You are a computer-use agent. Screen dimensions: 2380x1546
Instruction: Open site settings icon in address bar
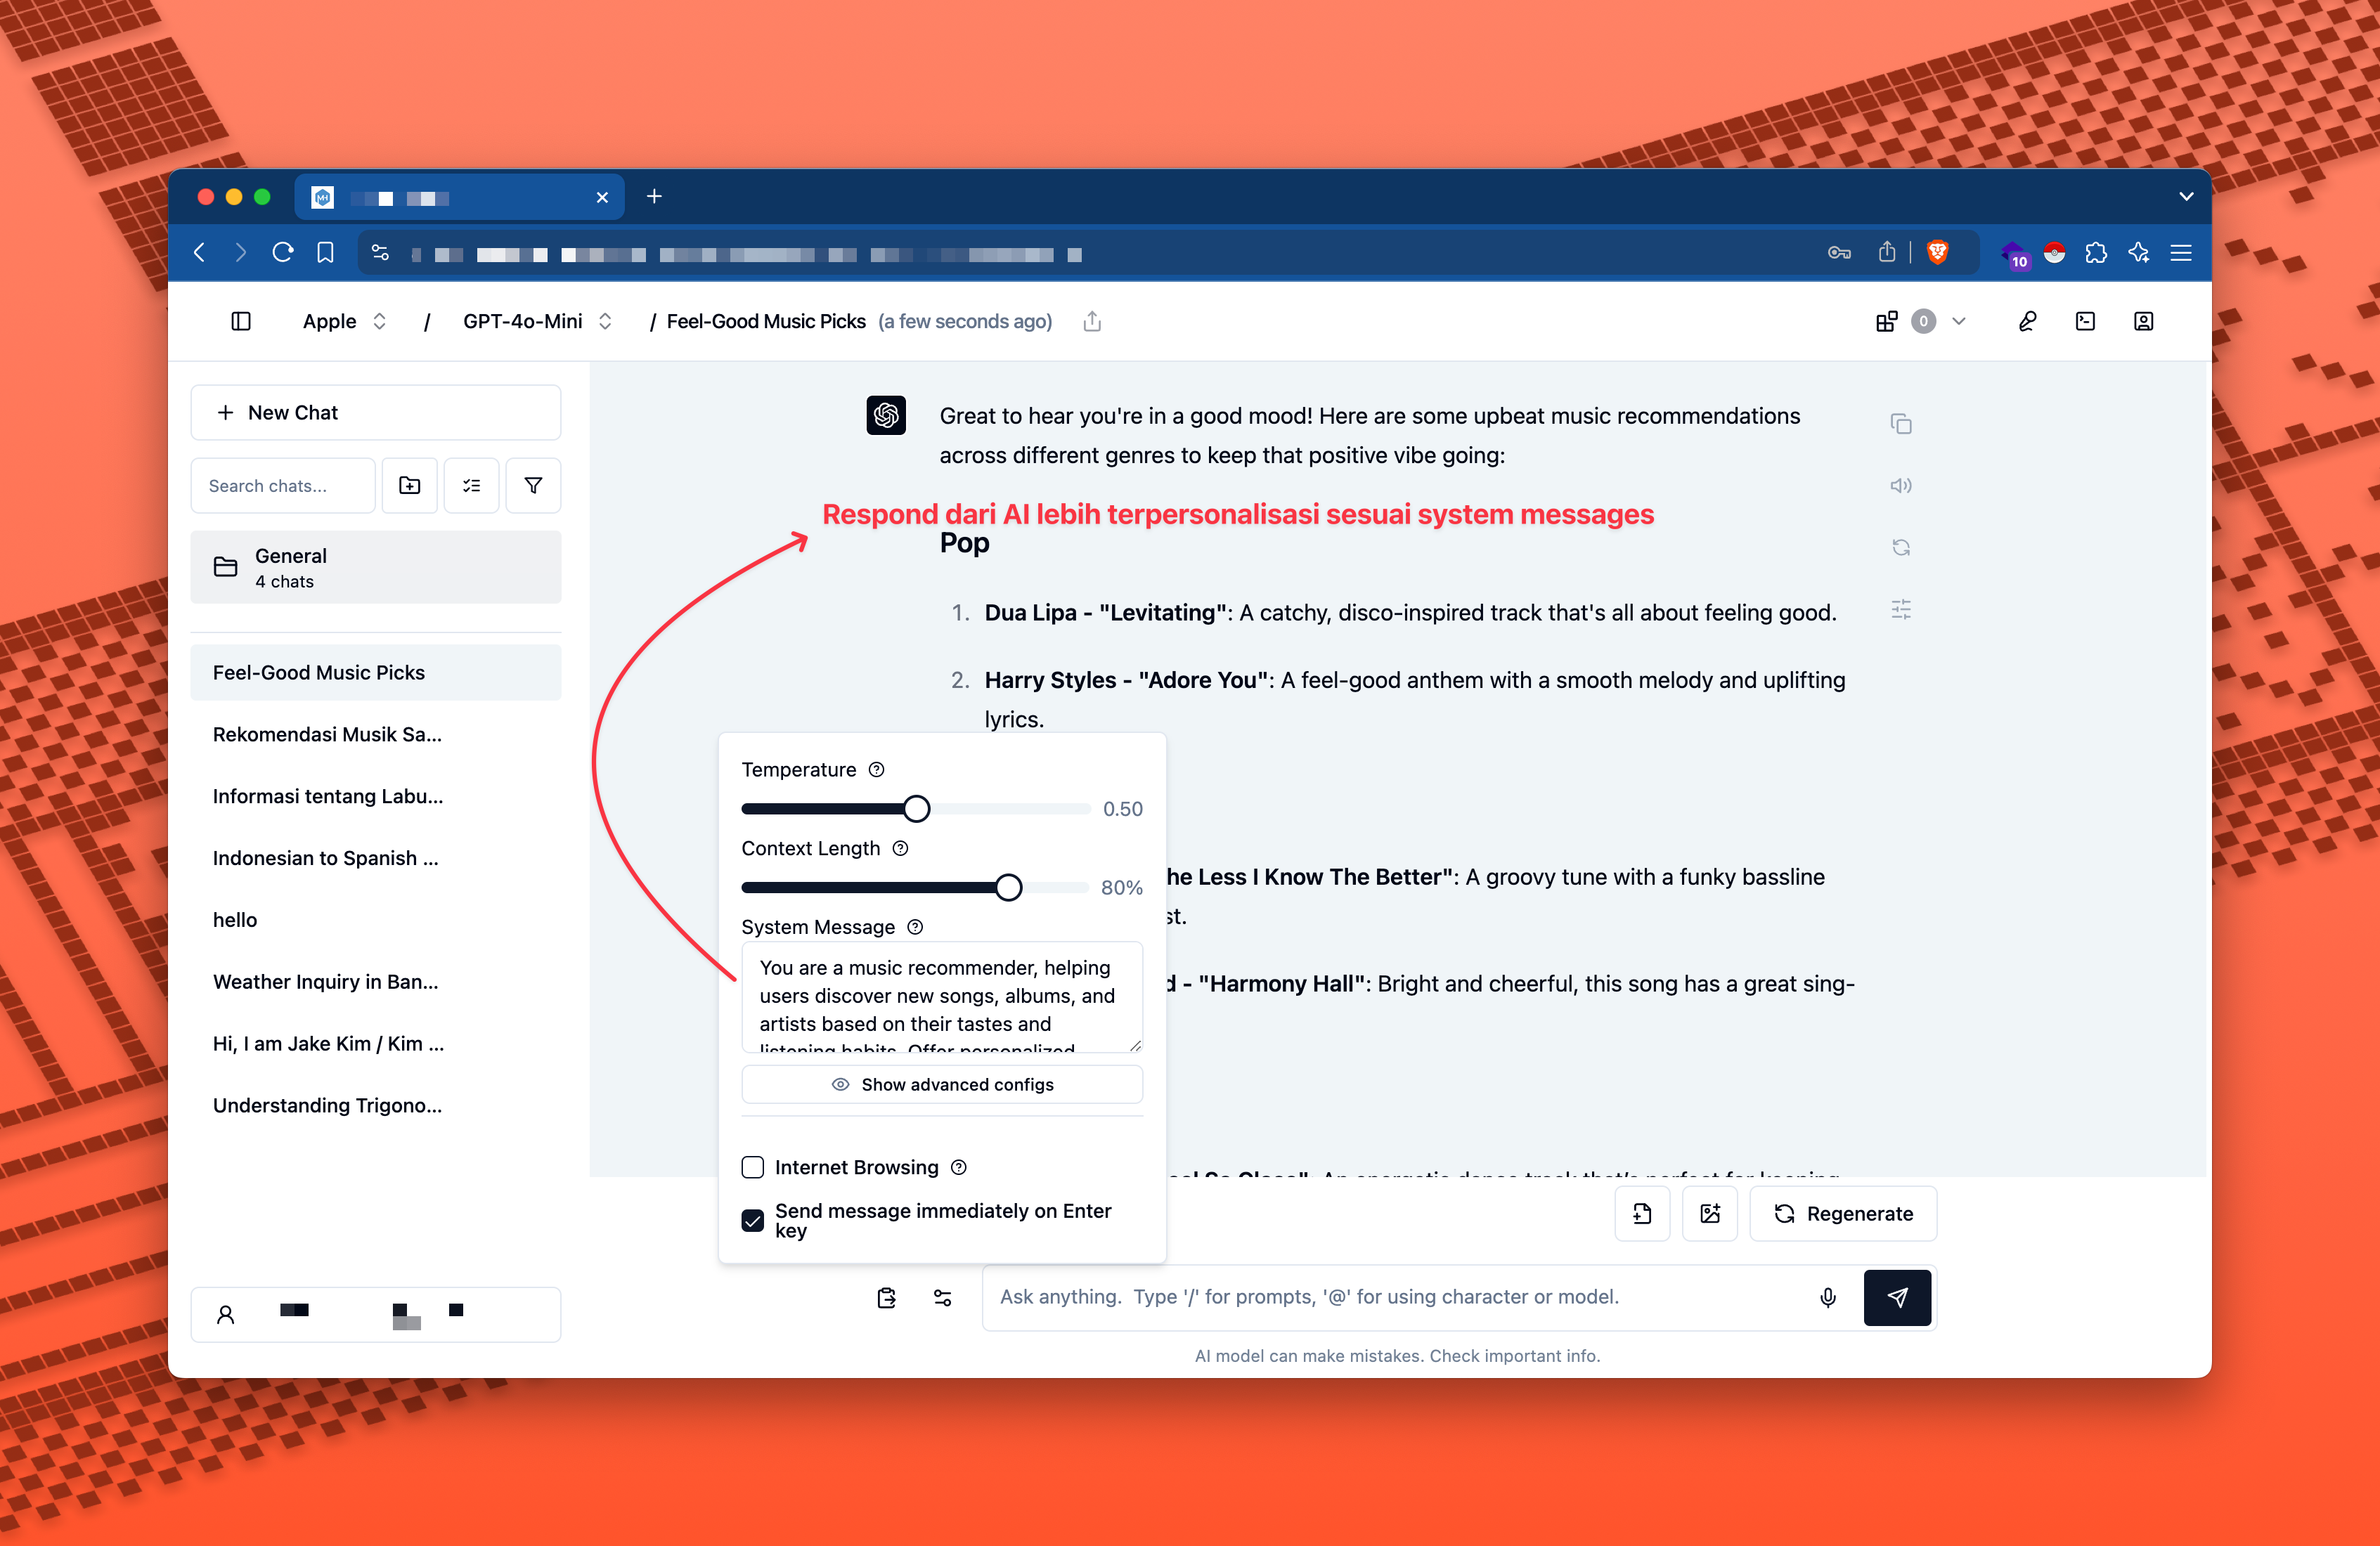pyautogui.click(x=380, y=253)
